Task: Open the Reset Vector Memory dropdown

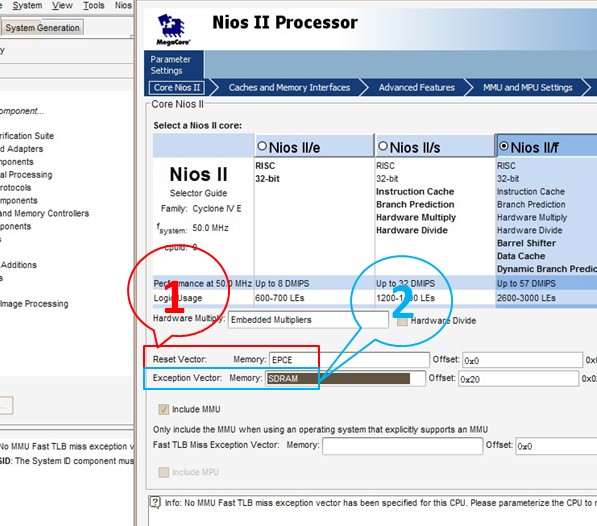Action: [x=349, y=360]
